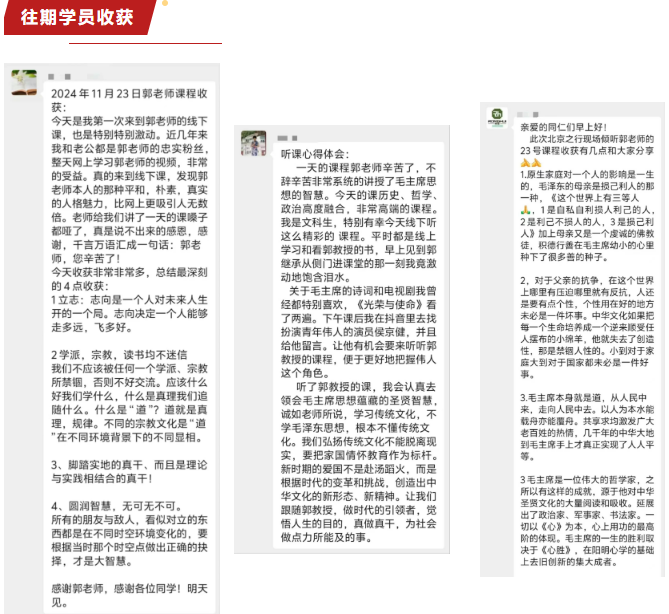The image size is (669, 614).
Task: Click the line 1立志：志向是一个人对未来人生
Action: point(129,300)
